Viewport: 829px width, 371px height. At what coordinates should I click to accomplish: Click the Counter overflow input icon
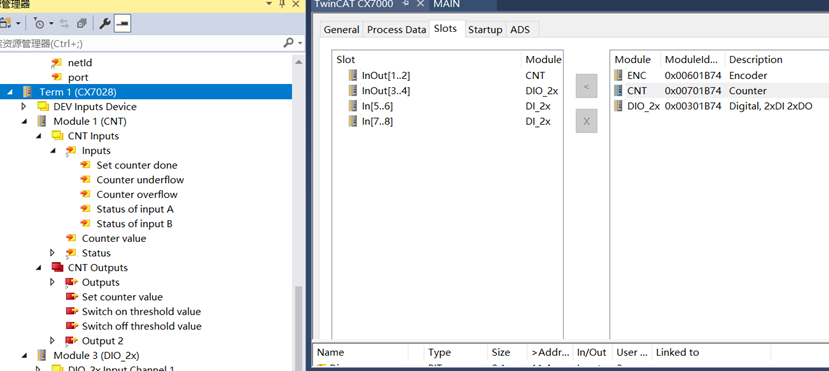click(x=86, y=194)
